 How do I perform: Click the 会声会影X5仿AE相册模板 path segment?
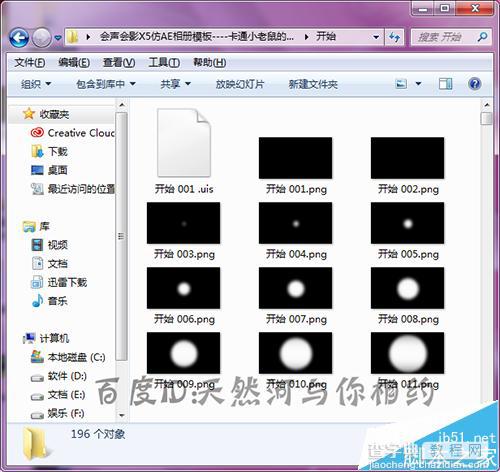point(197,37)
